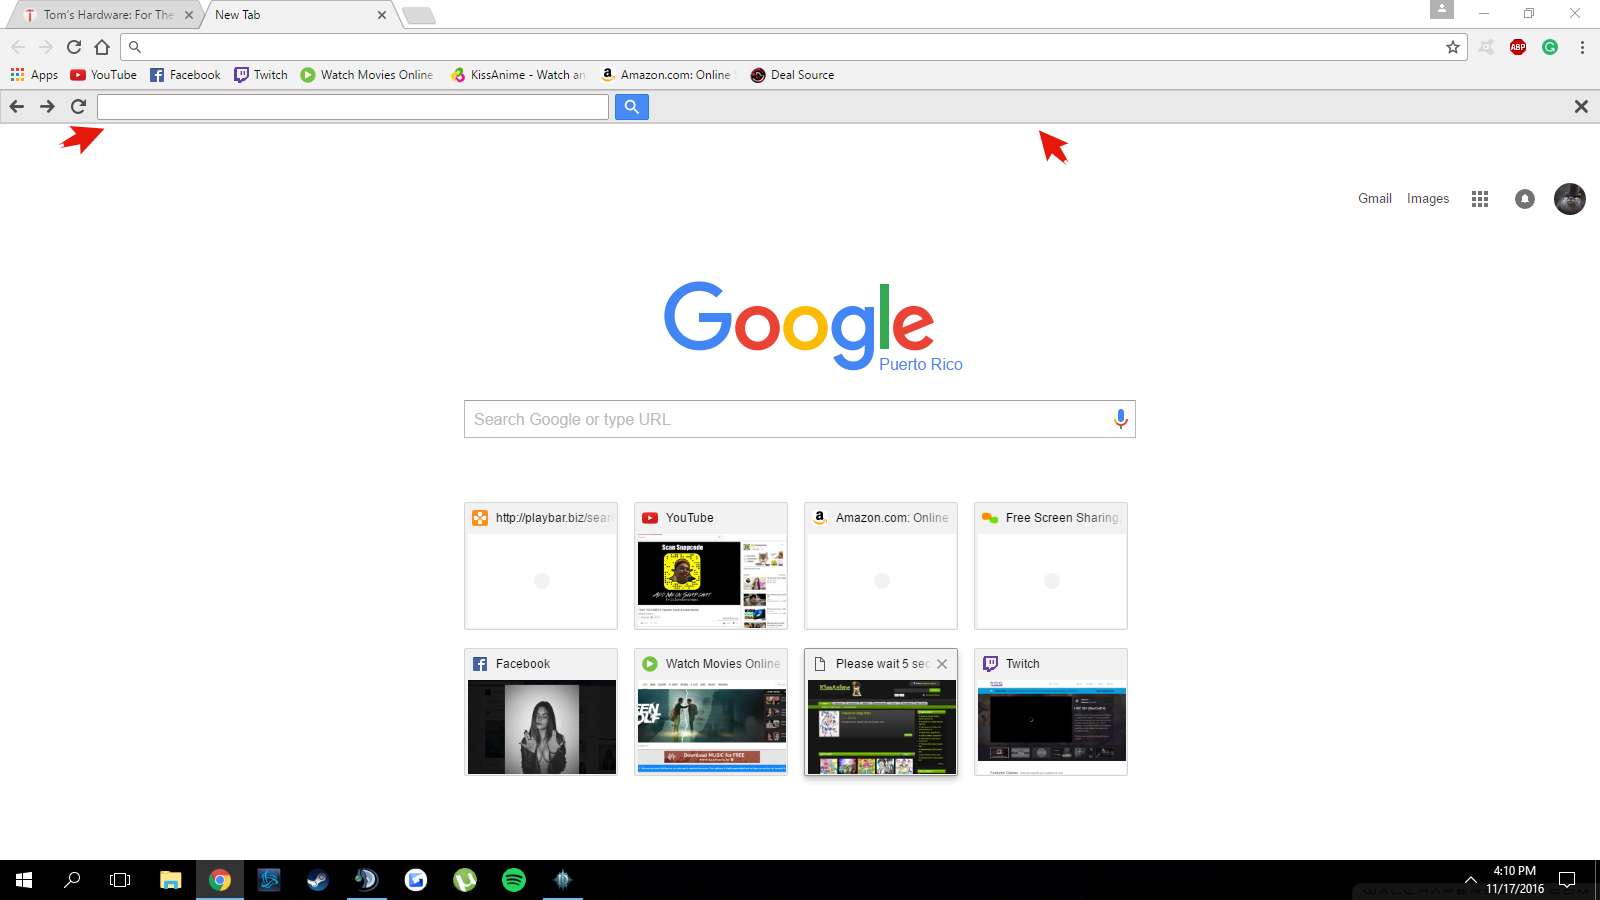Open File Explorer from the taskbar
This screenshot has width=1600, height=900.
click(x=171, y=880)
